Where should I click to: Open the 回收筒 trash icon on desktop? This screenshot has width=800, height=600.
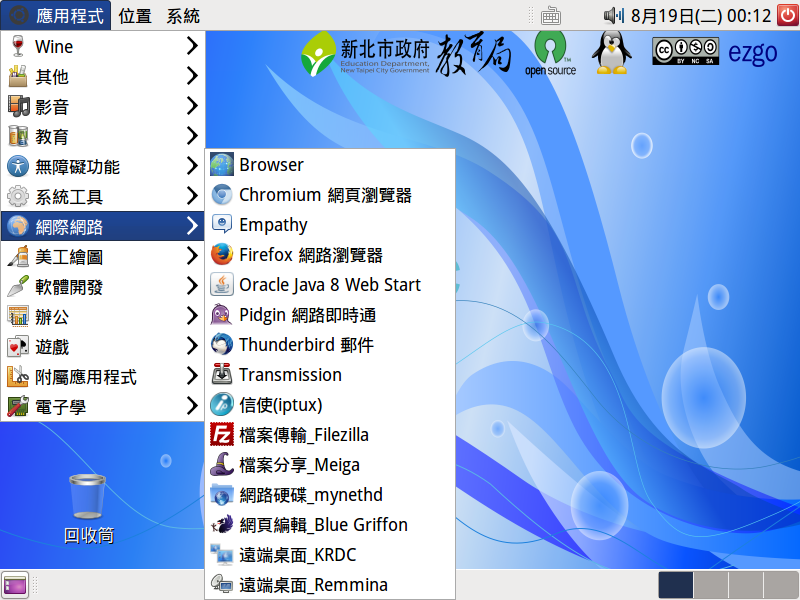(x=88, y=496)
